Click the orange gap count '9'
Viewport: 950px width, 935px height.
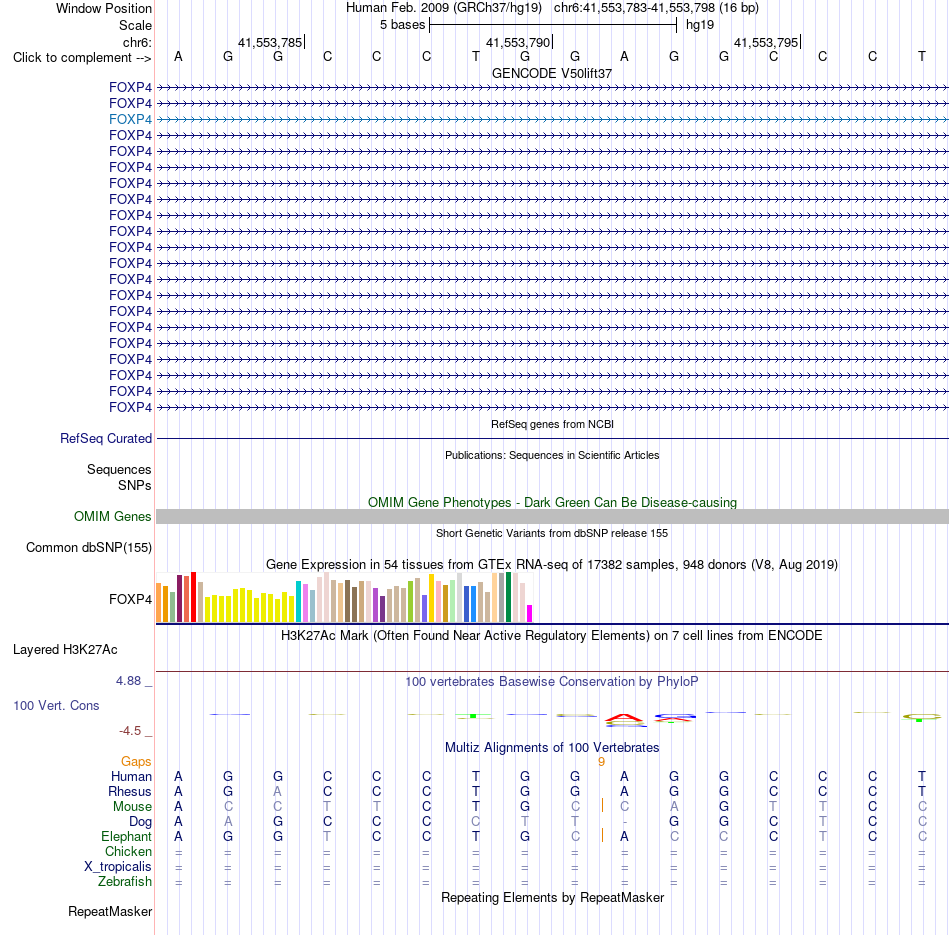(x=602, y=762)
